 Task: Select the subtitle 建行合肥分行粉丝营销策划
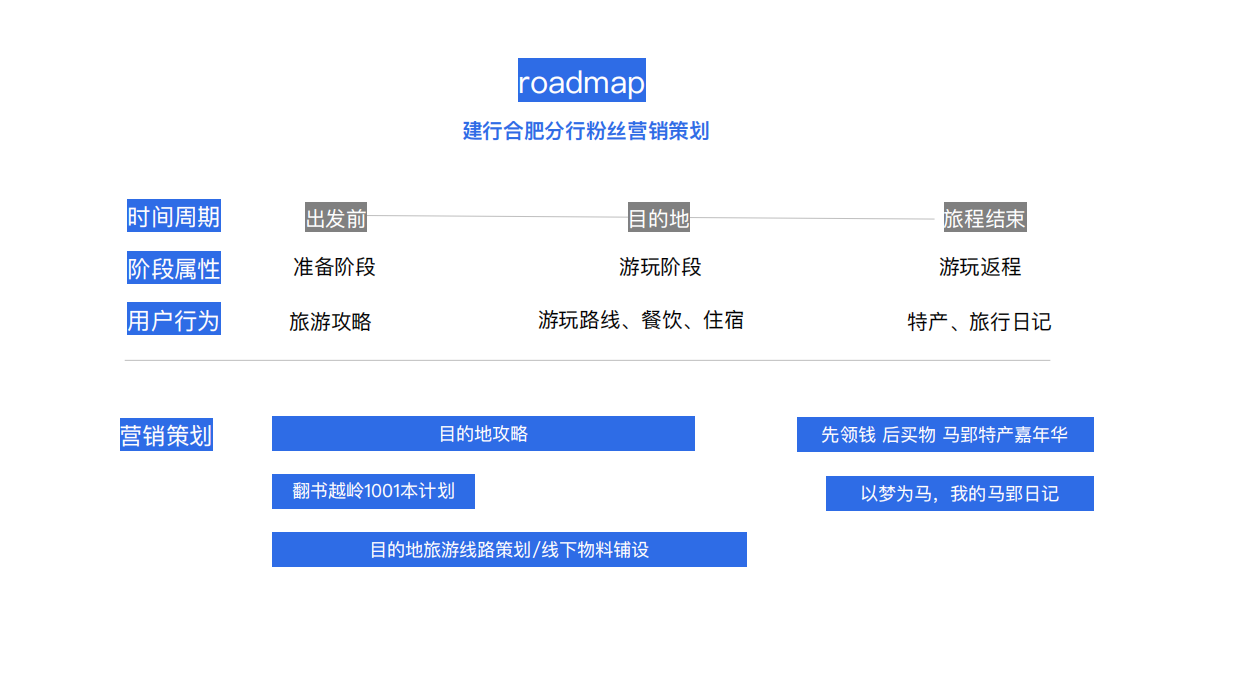[x=582, y=131]
